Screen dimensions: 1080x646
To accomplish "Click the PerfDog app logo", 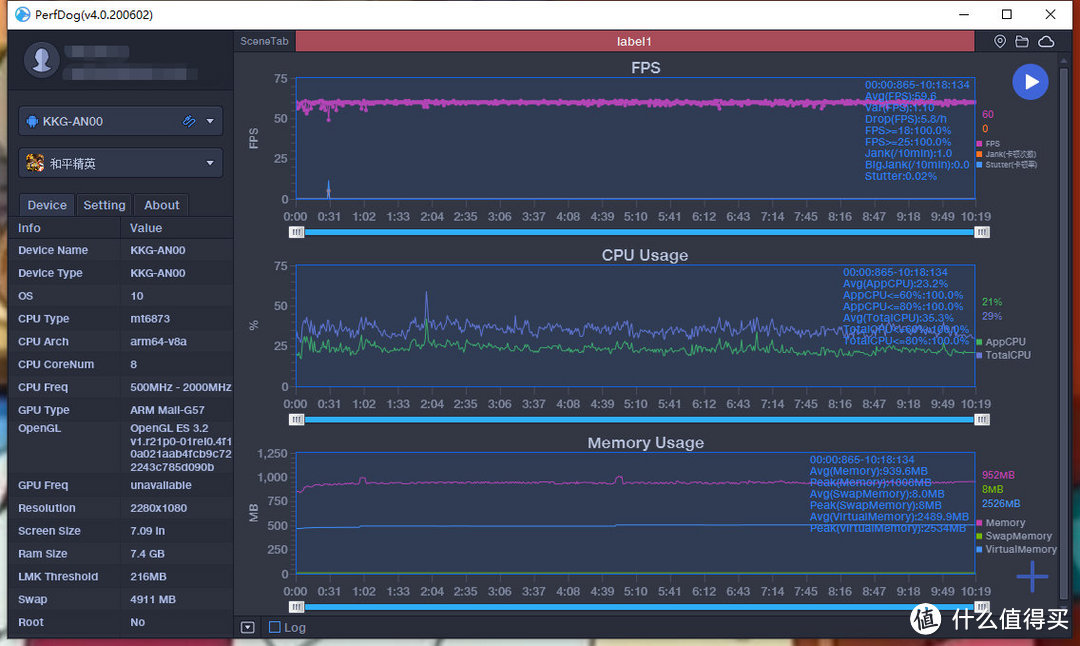I will coord(23,14).
